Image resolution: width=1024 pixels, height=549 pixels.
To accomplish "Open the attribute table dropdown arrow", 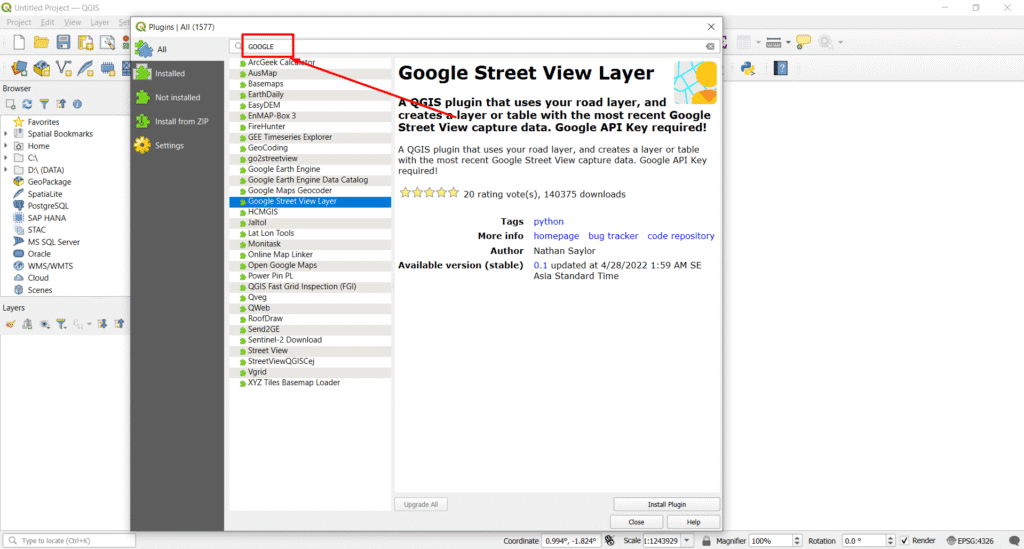I will [x=758, y=43].
